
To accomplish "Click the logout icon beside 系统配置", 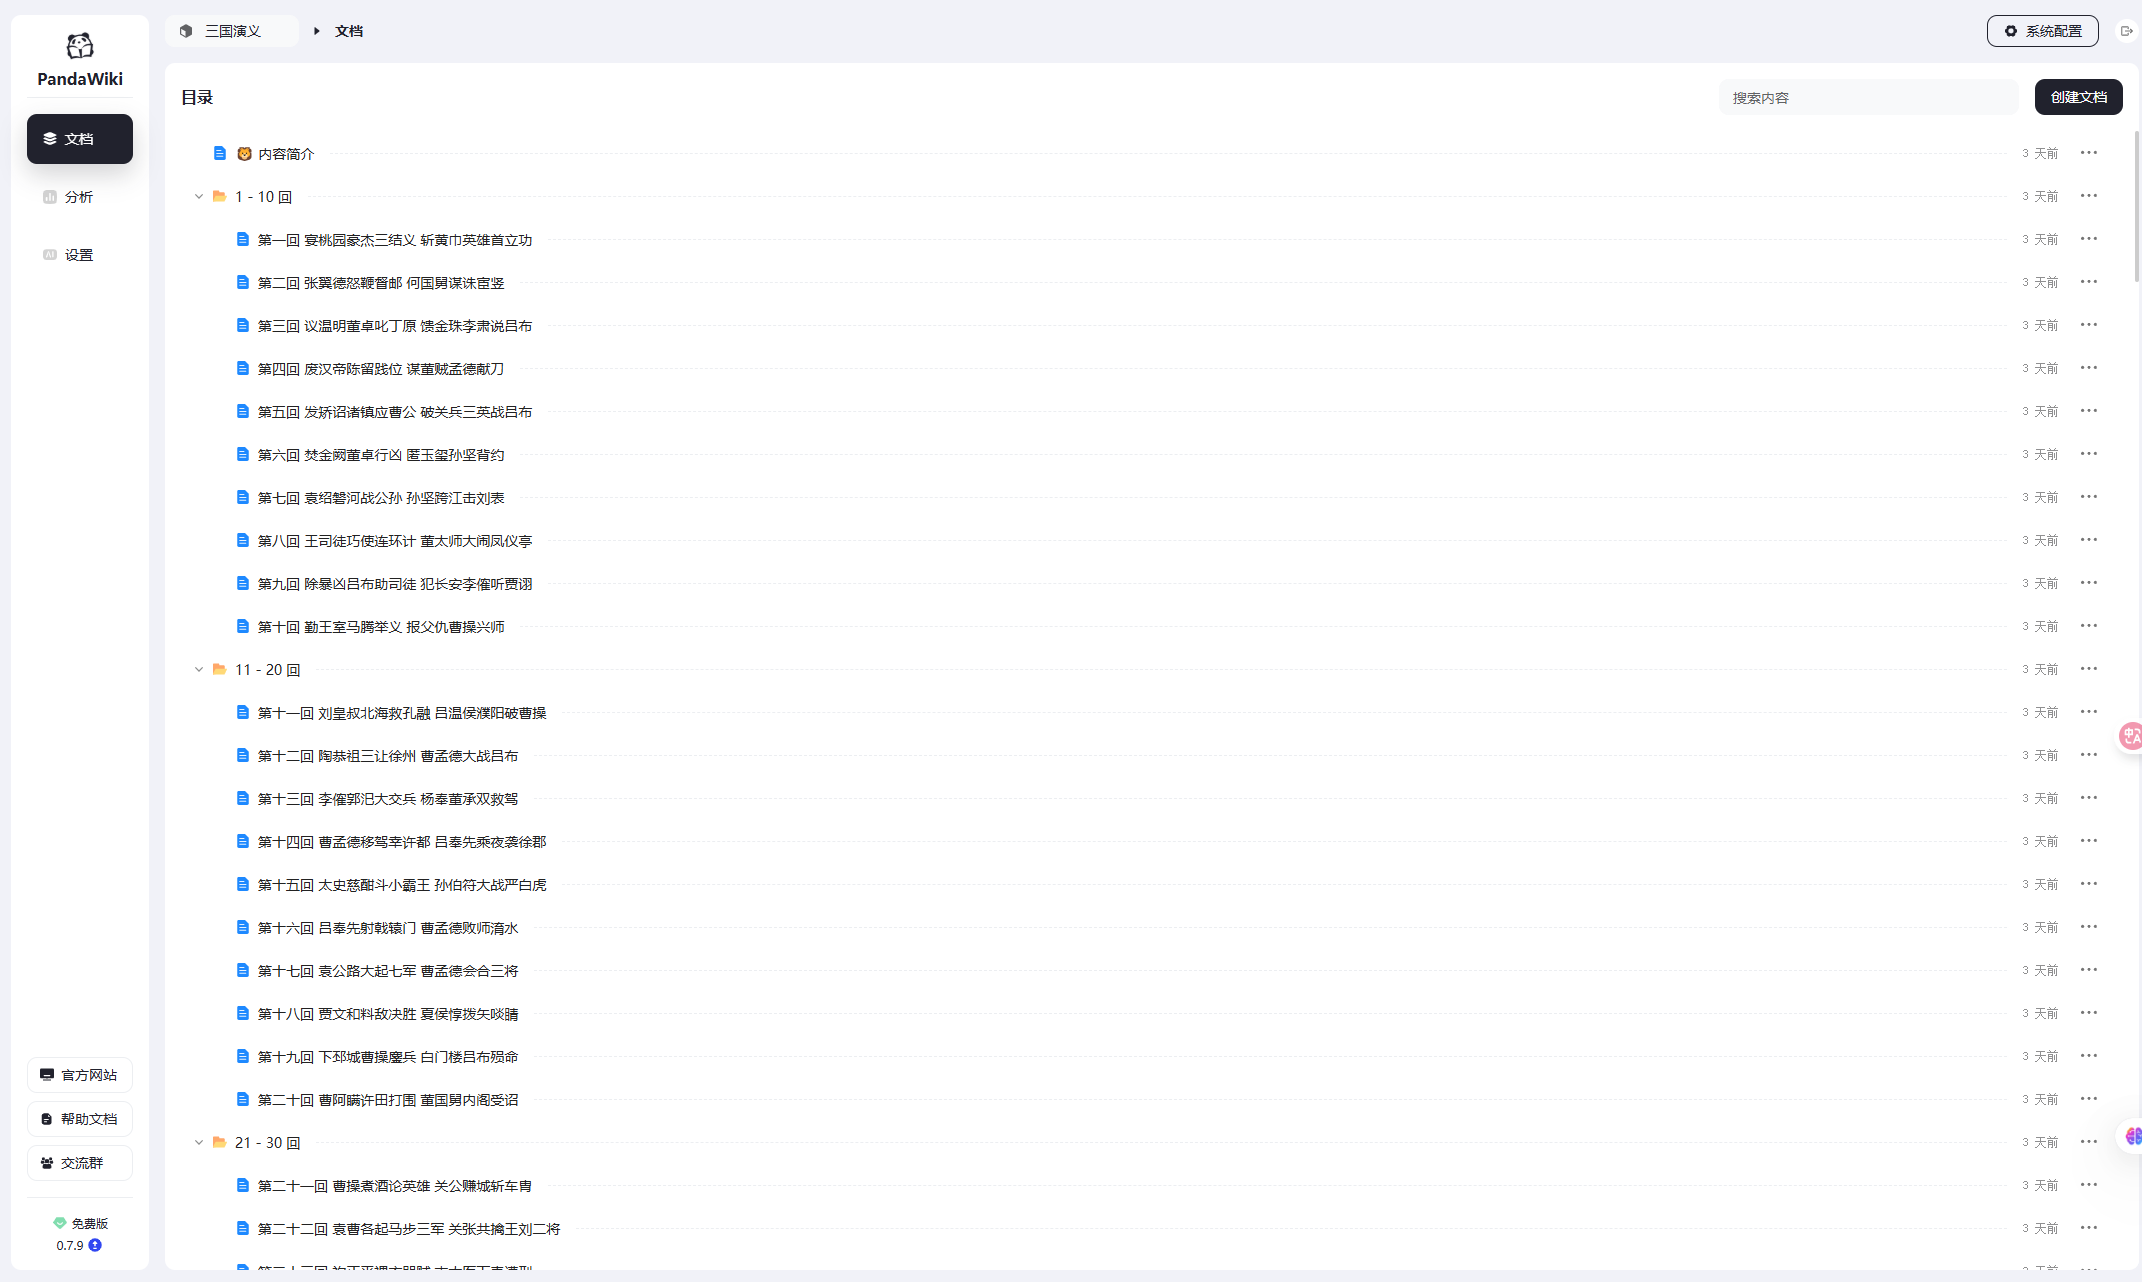I will click(2126, 31).
